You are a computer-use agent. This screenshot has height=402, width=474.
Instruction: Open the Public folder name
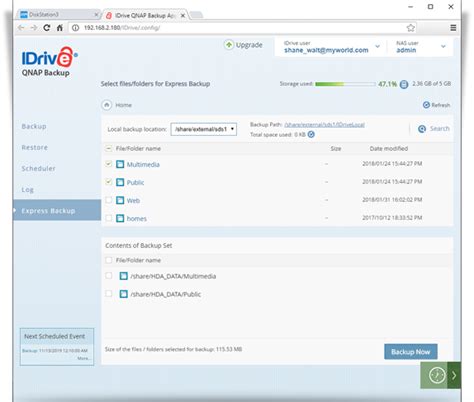[x=135, y=182]
